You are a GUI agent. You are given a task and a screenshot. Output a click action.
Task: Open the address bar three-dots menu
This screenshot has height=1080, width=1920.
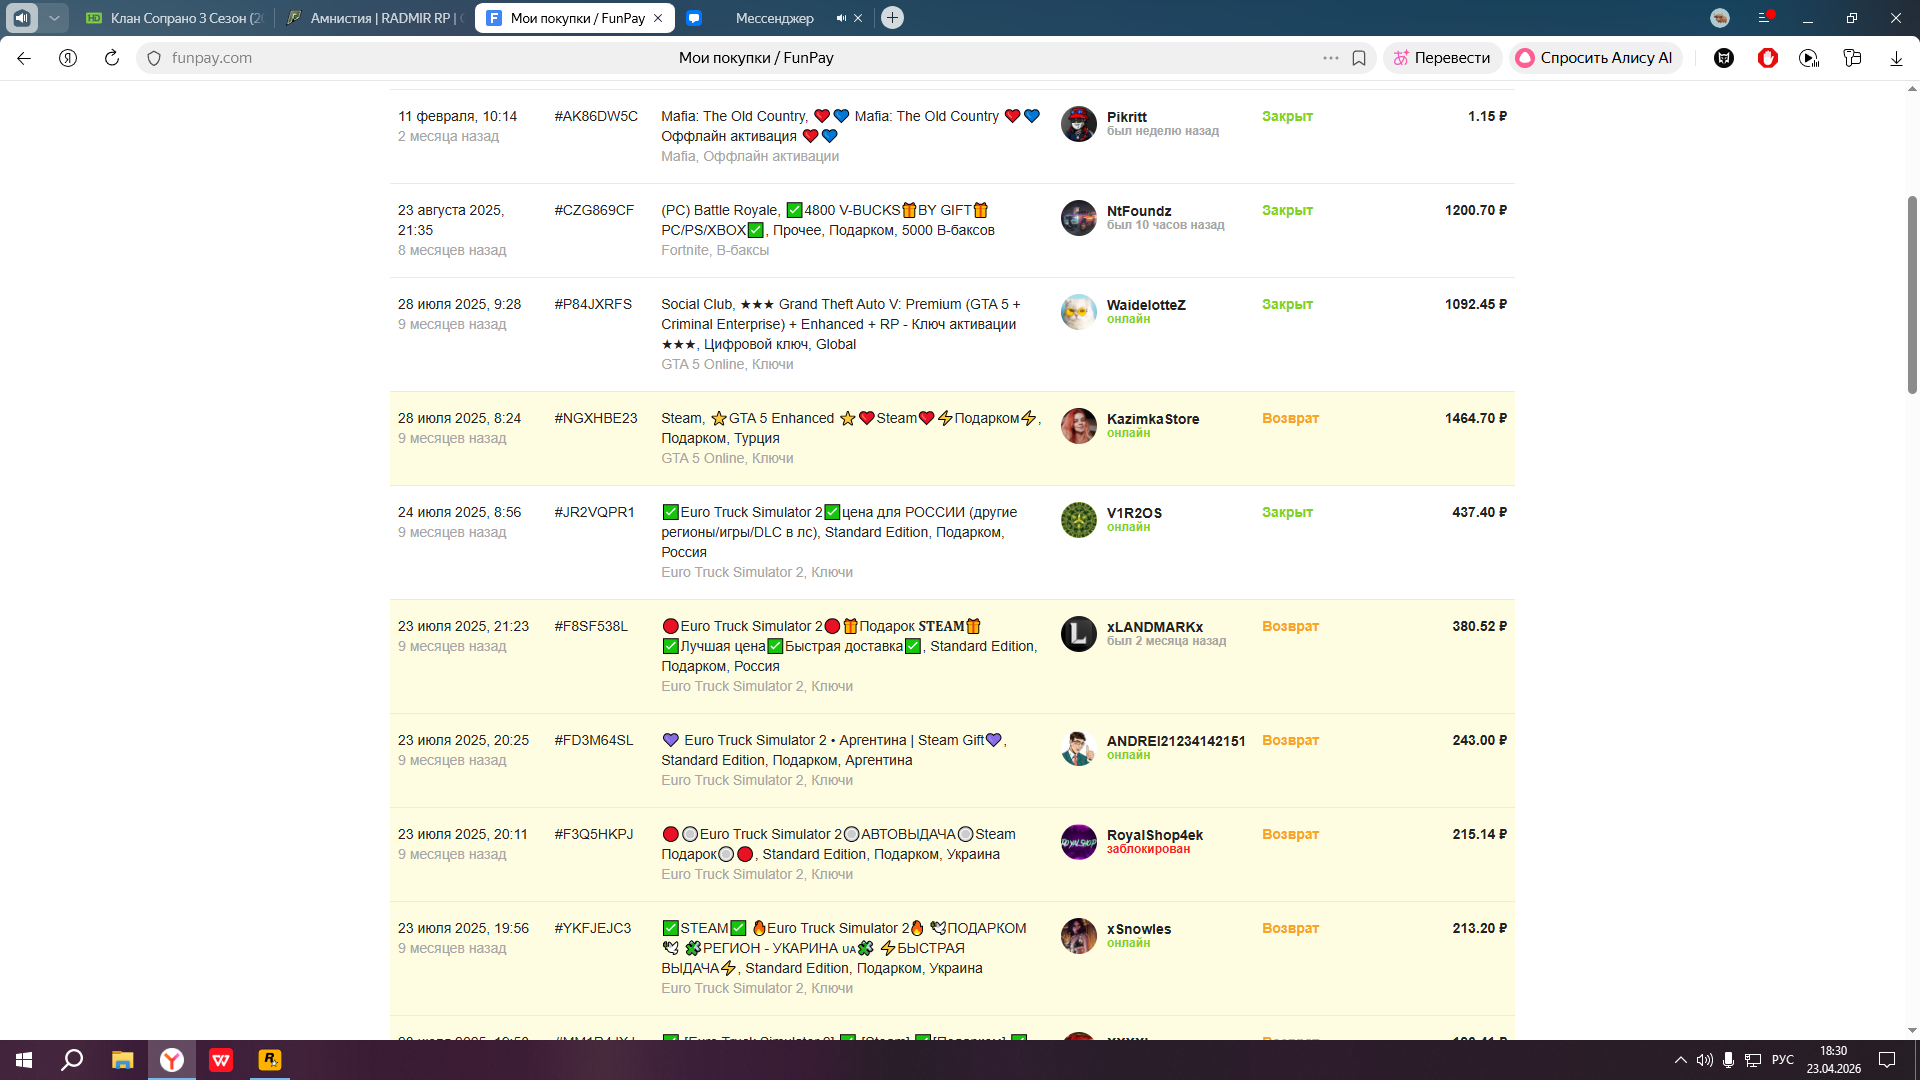coord(1330,58)
